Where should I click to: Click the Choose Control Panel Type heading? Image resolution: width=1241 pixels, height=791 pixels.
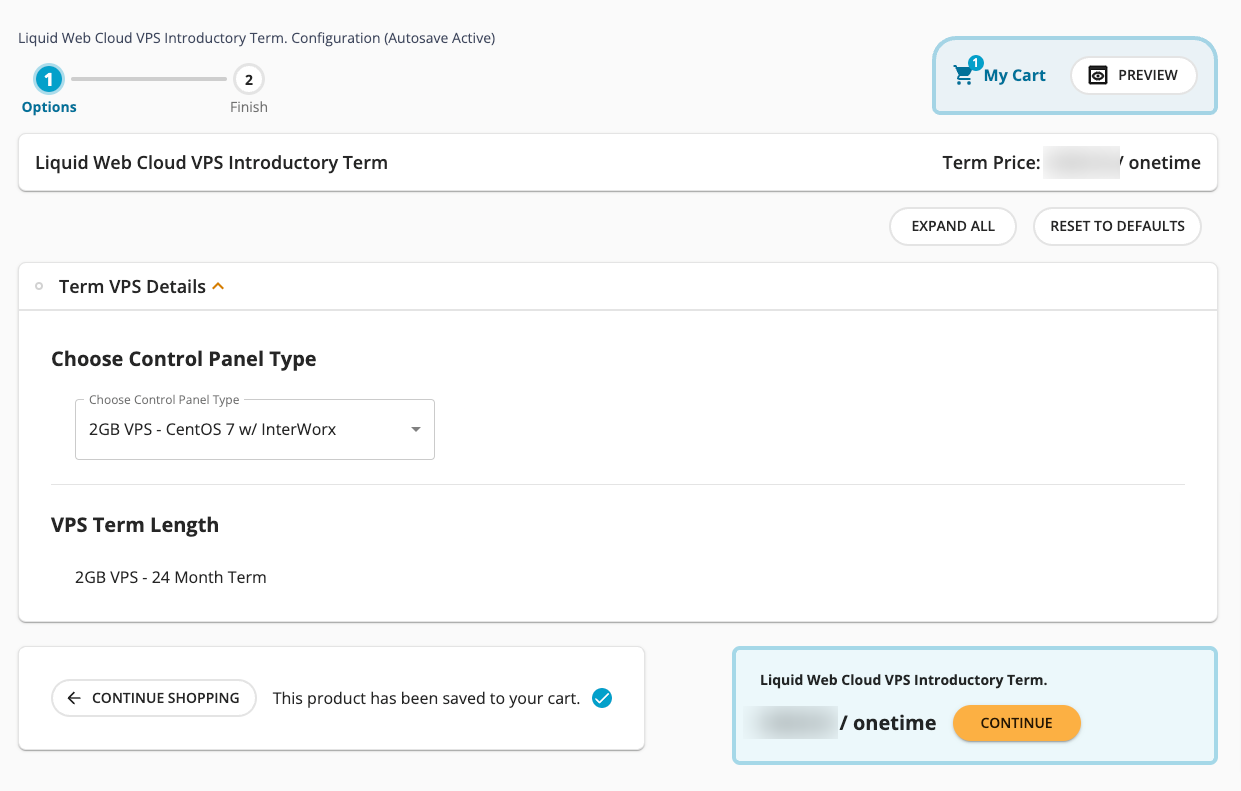pos(184,359)
